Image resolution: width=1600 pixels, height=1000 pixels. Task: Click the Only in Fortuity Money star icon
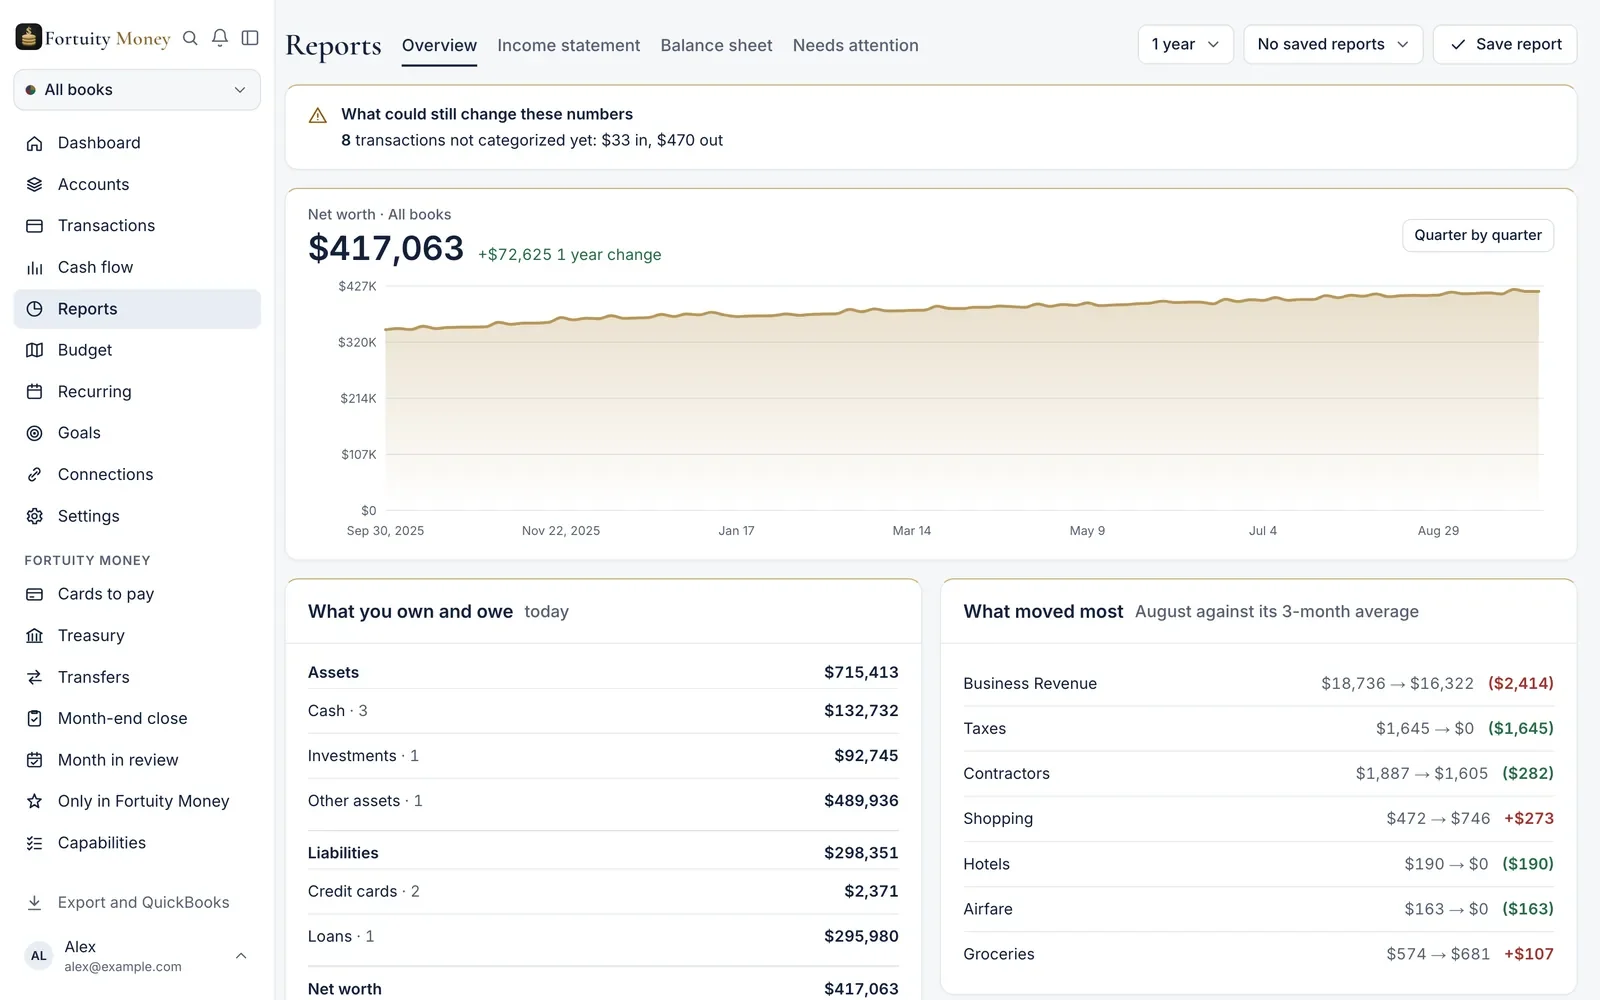click(35, 801)
